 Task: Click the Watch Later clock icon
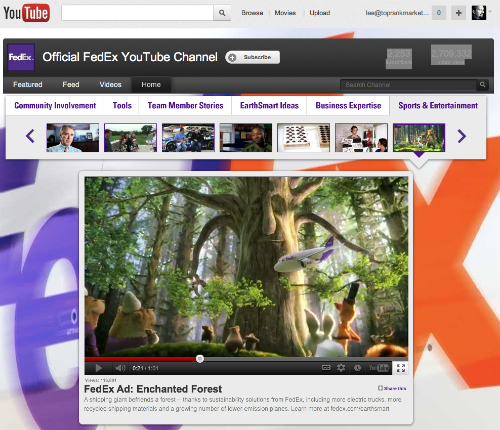tap(357, 368)
